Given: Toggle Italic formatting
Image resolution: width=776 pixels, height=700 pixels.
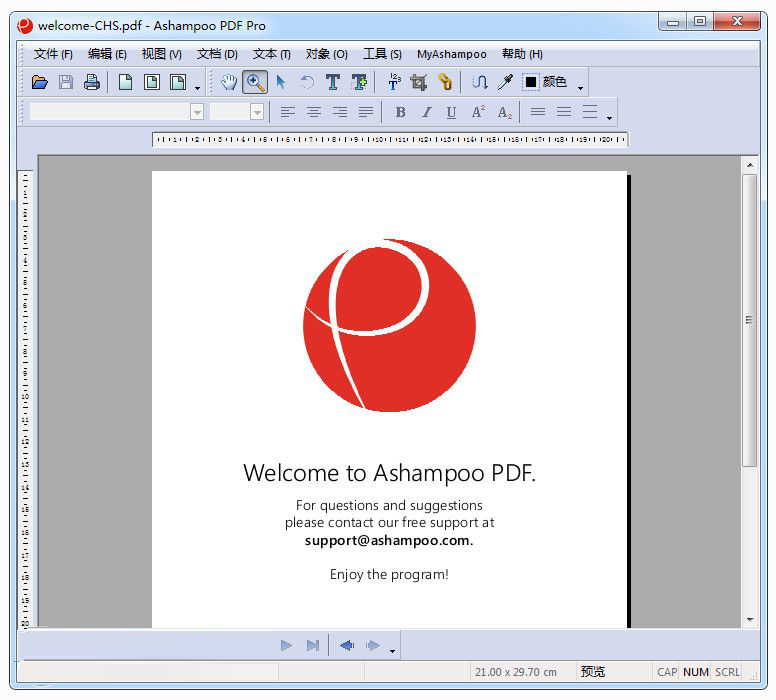Looking at the screenshot, I should coord(426,112).
